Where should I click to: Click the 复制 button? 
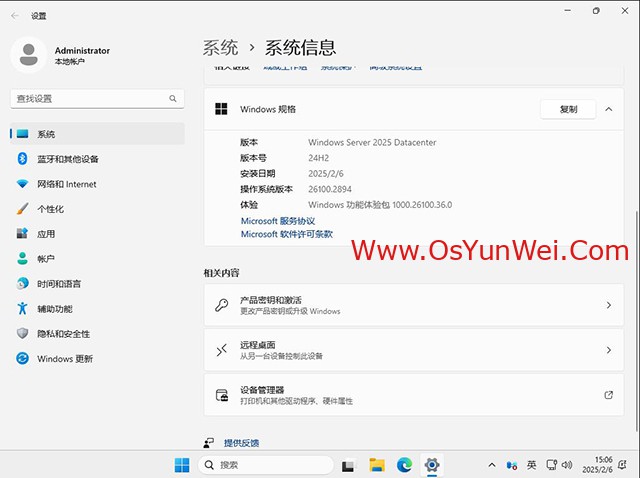point(568,109)
